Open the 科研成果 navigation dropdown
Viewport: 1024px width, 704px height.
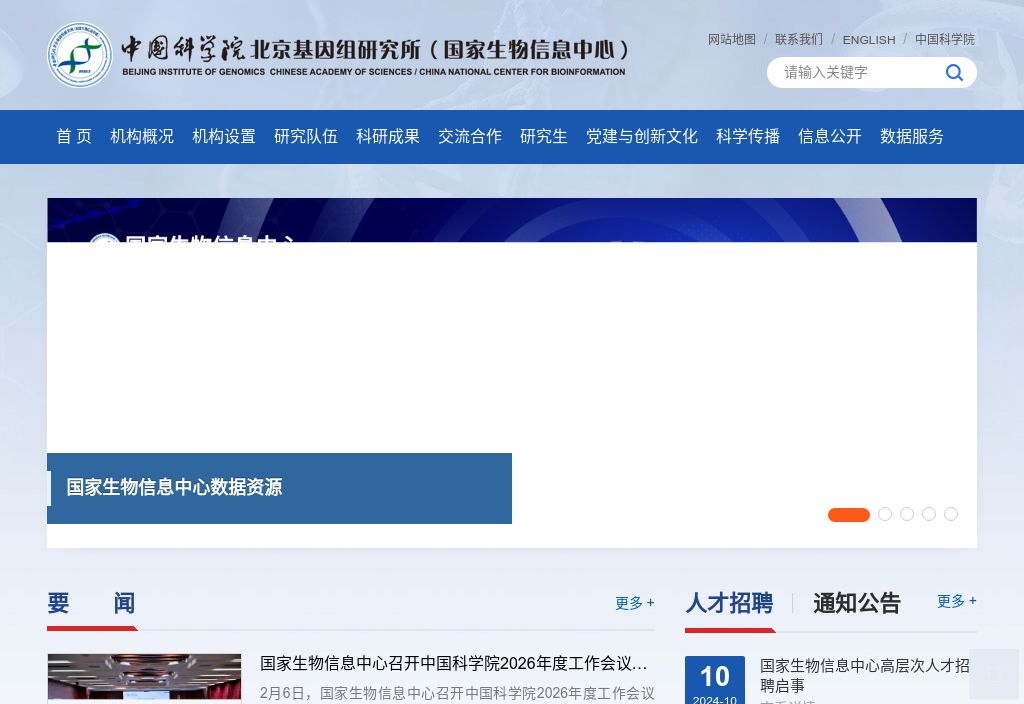388,136
